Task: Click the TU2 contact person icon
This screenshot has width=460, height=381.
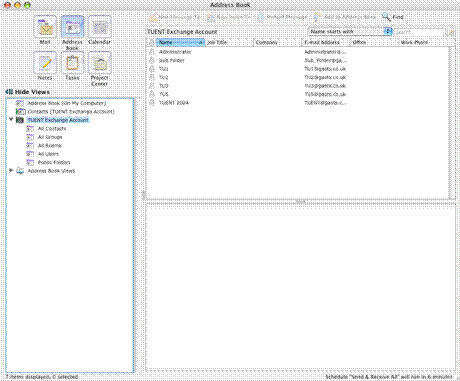Action: 152,77
